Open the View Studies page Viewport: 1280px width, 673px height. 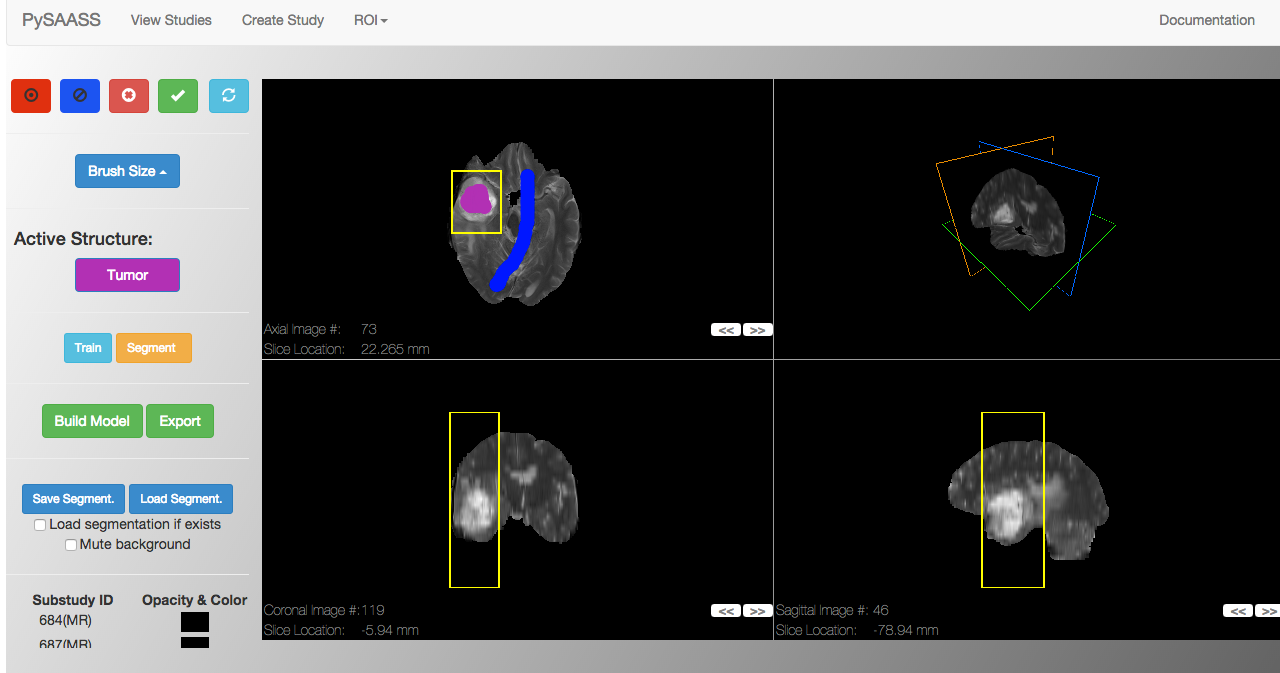(171, 20)
